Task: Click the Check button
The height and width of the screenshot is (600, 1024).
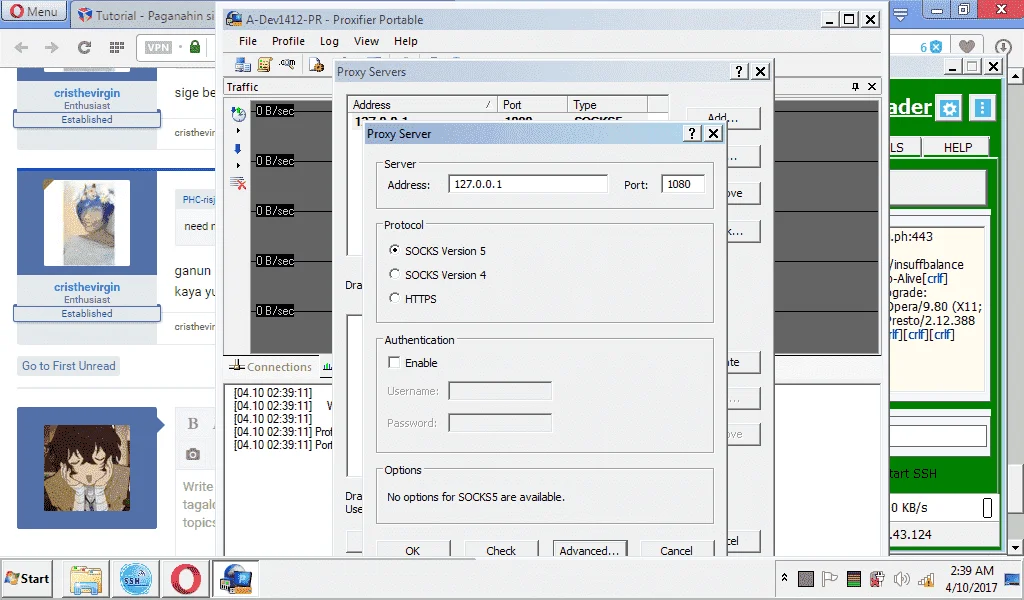Action: (501, 550)
